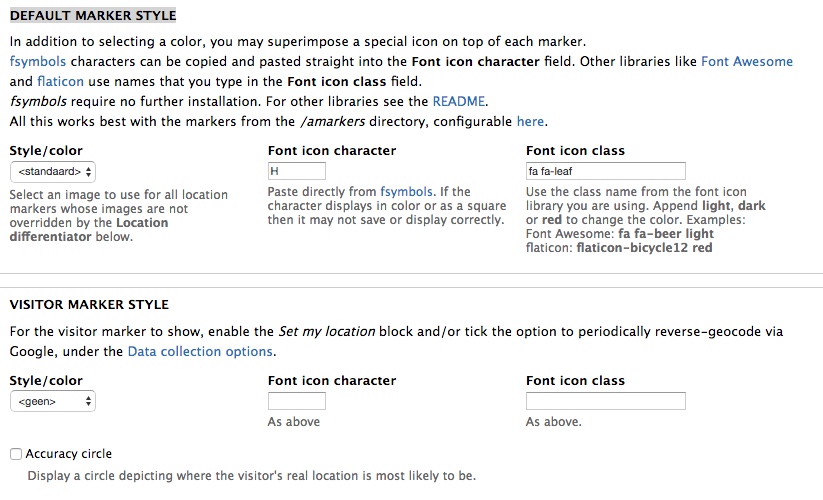Click the DEFAULT MARKER STYLE heading
This screenshot has width=823, height=500.
click(x=93, y=16)
